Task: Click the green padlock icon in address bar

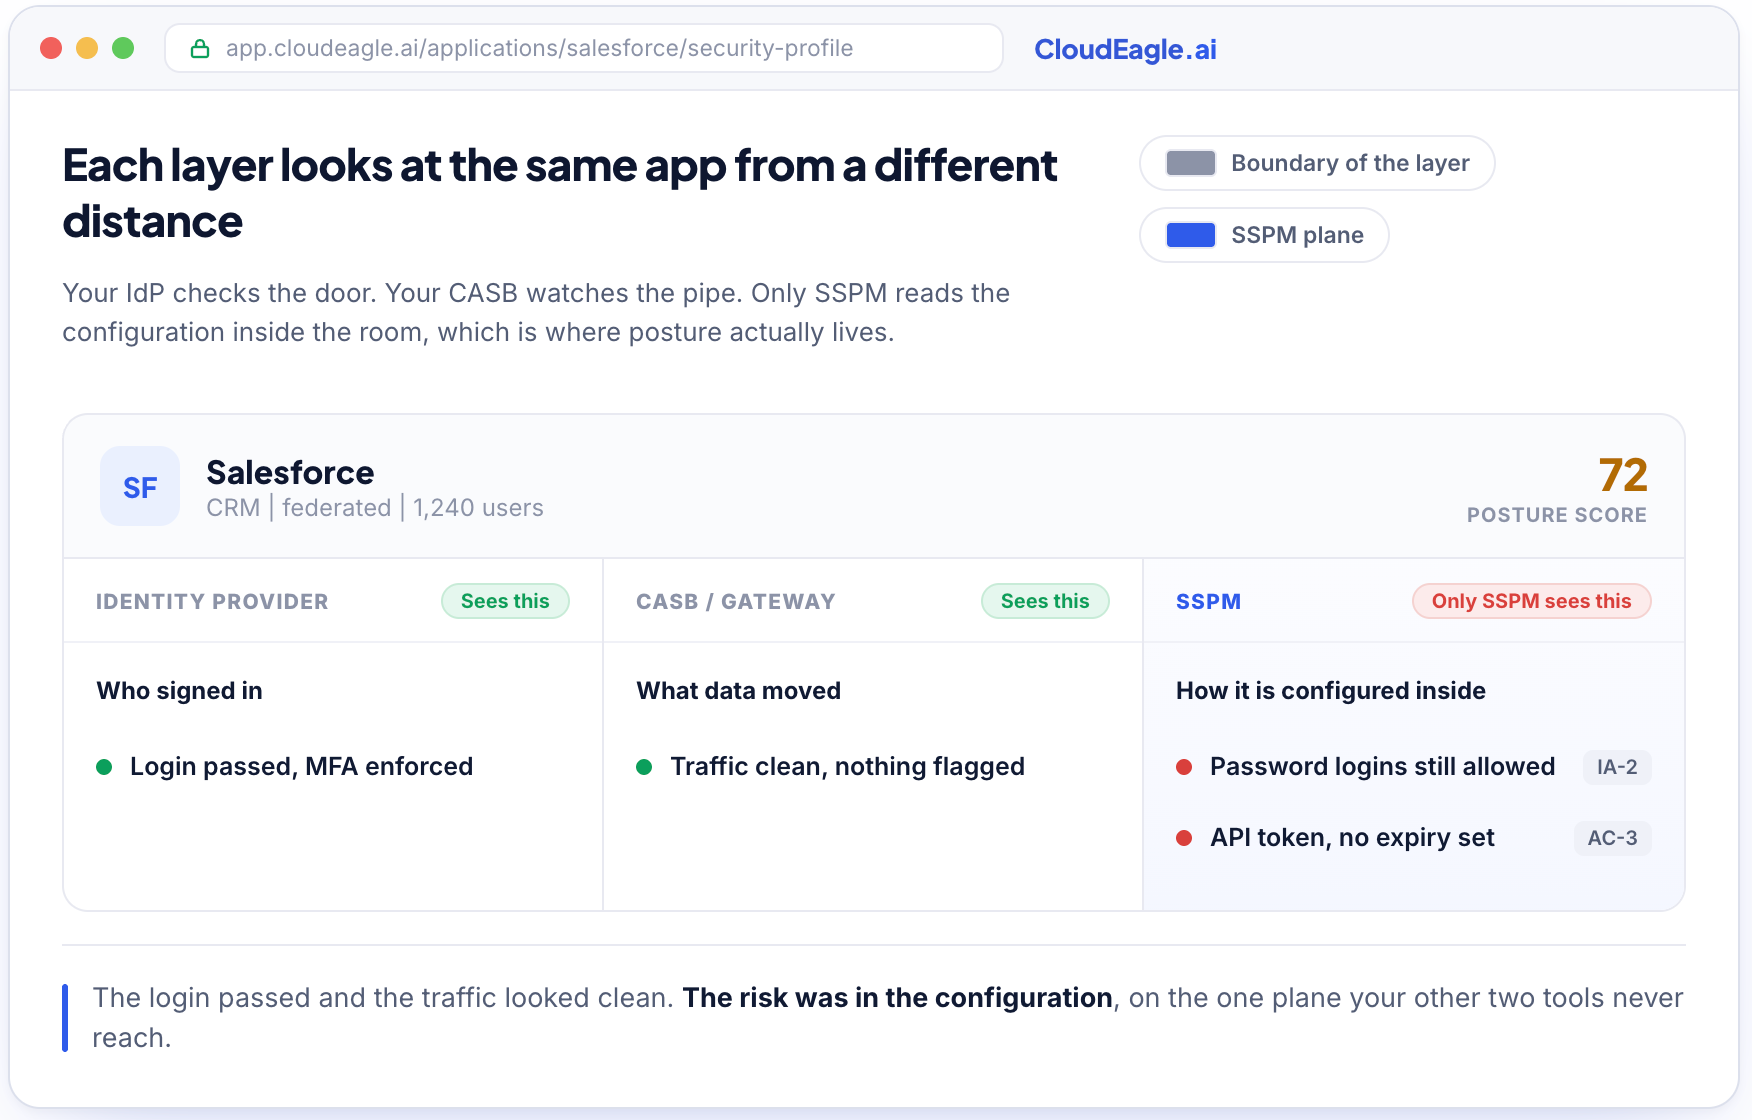Action: click(x=200, y=49)
